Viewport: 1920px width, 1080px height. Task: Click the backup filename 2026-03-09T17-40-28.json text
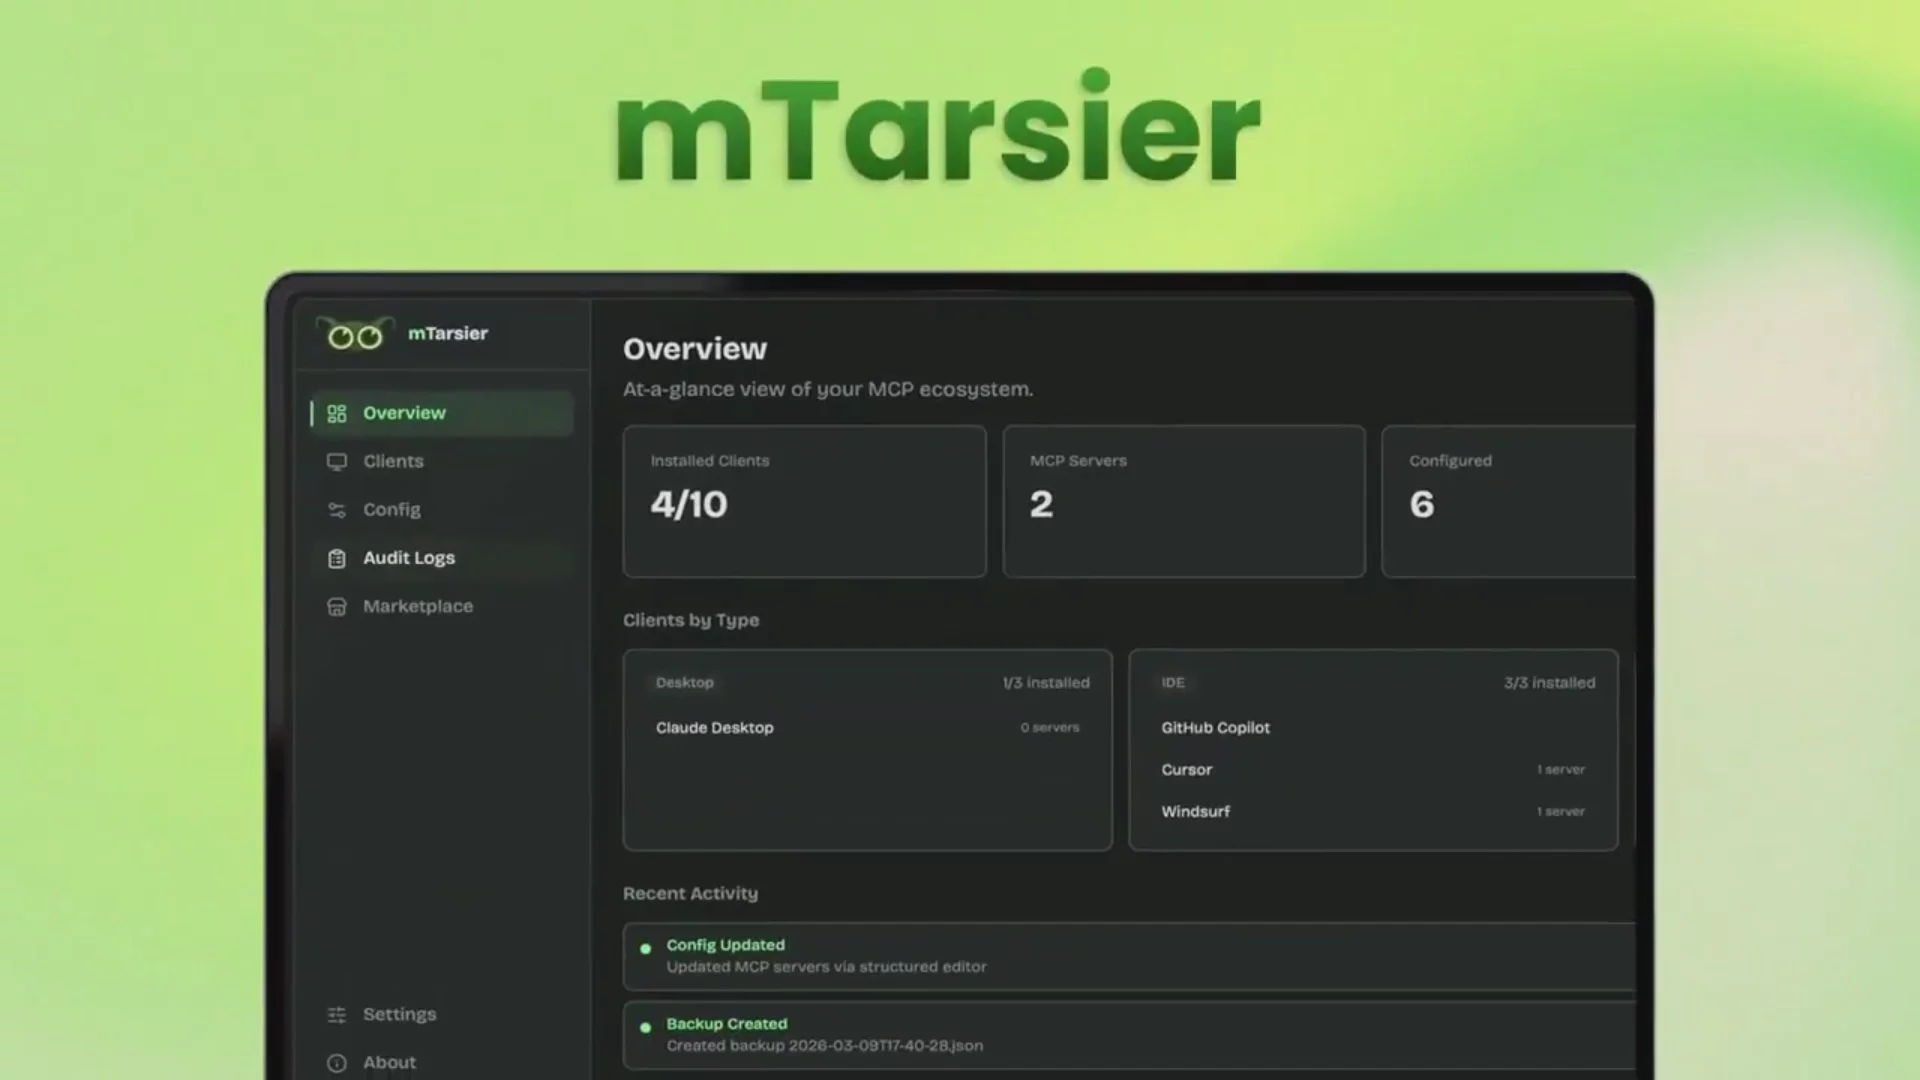pos(886,1046)
